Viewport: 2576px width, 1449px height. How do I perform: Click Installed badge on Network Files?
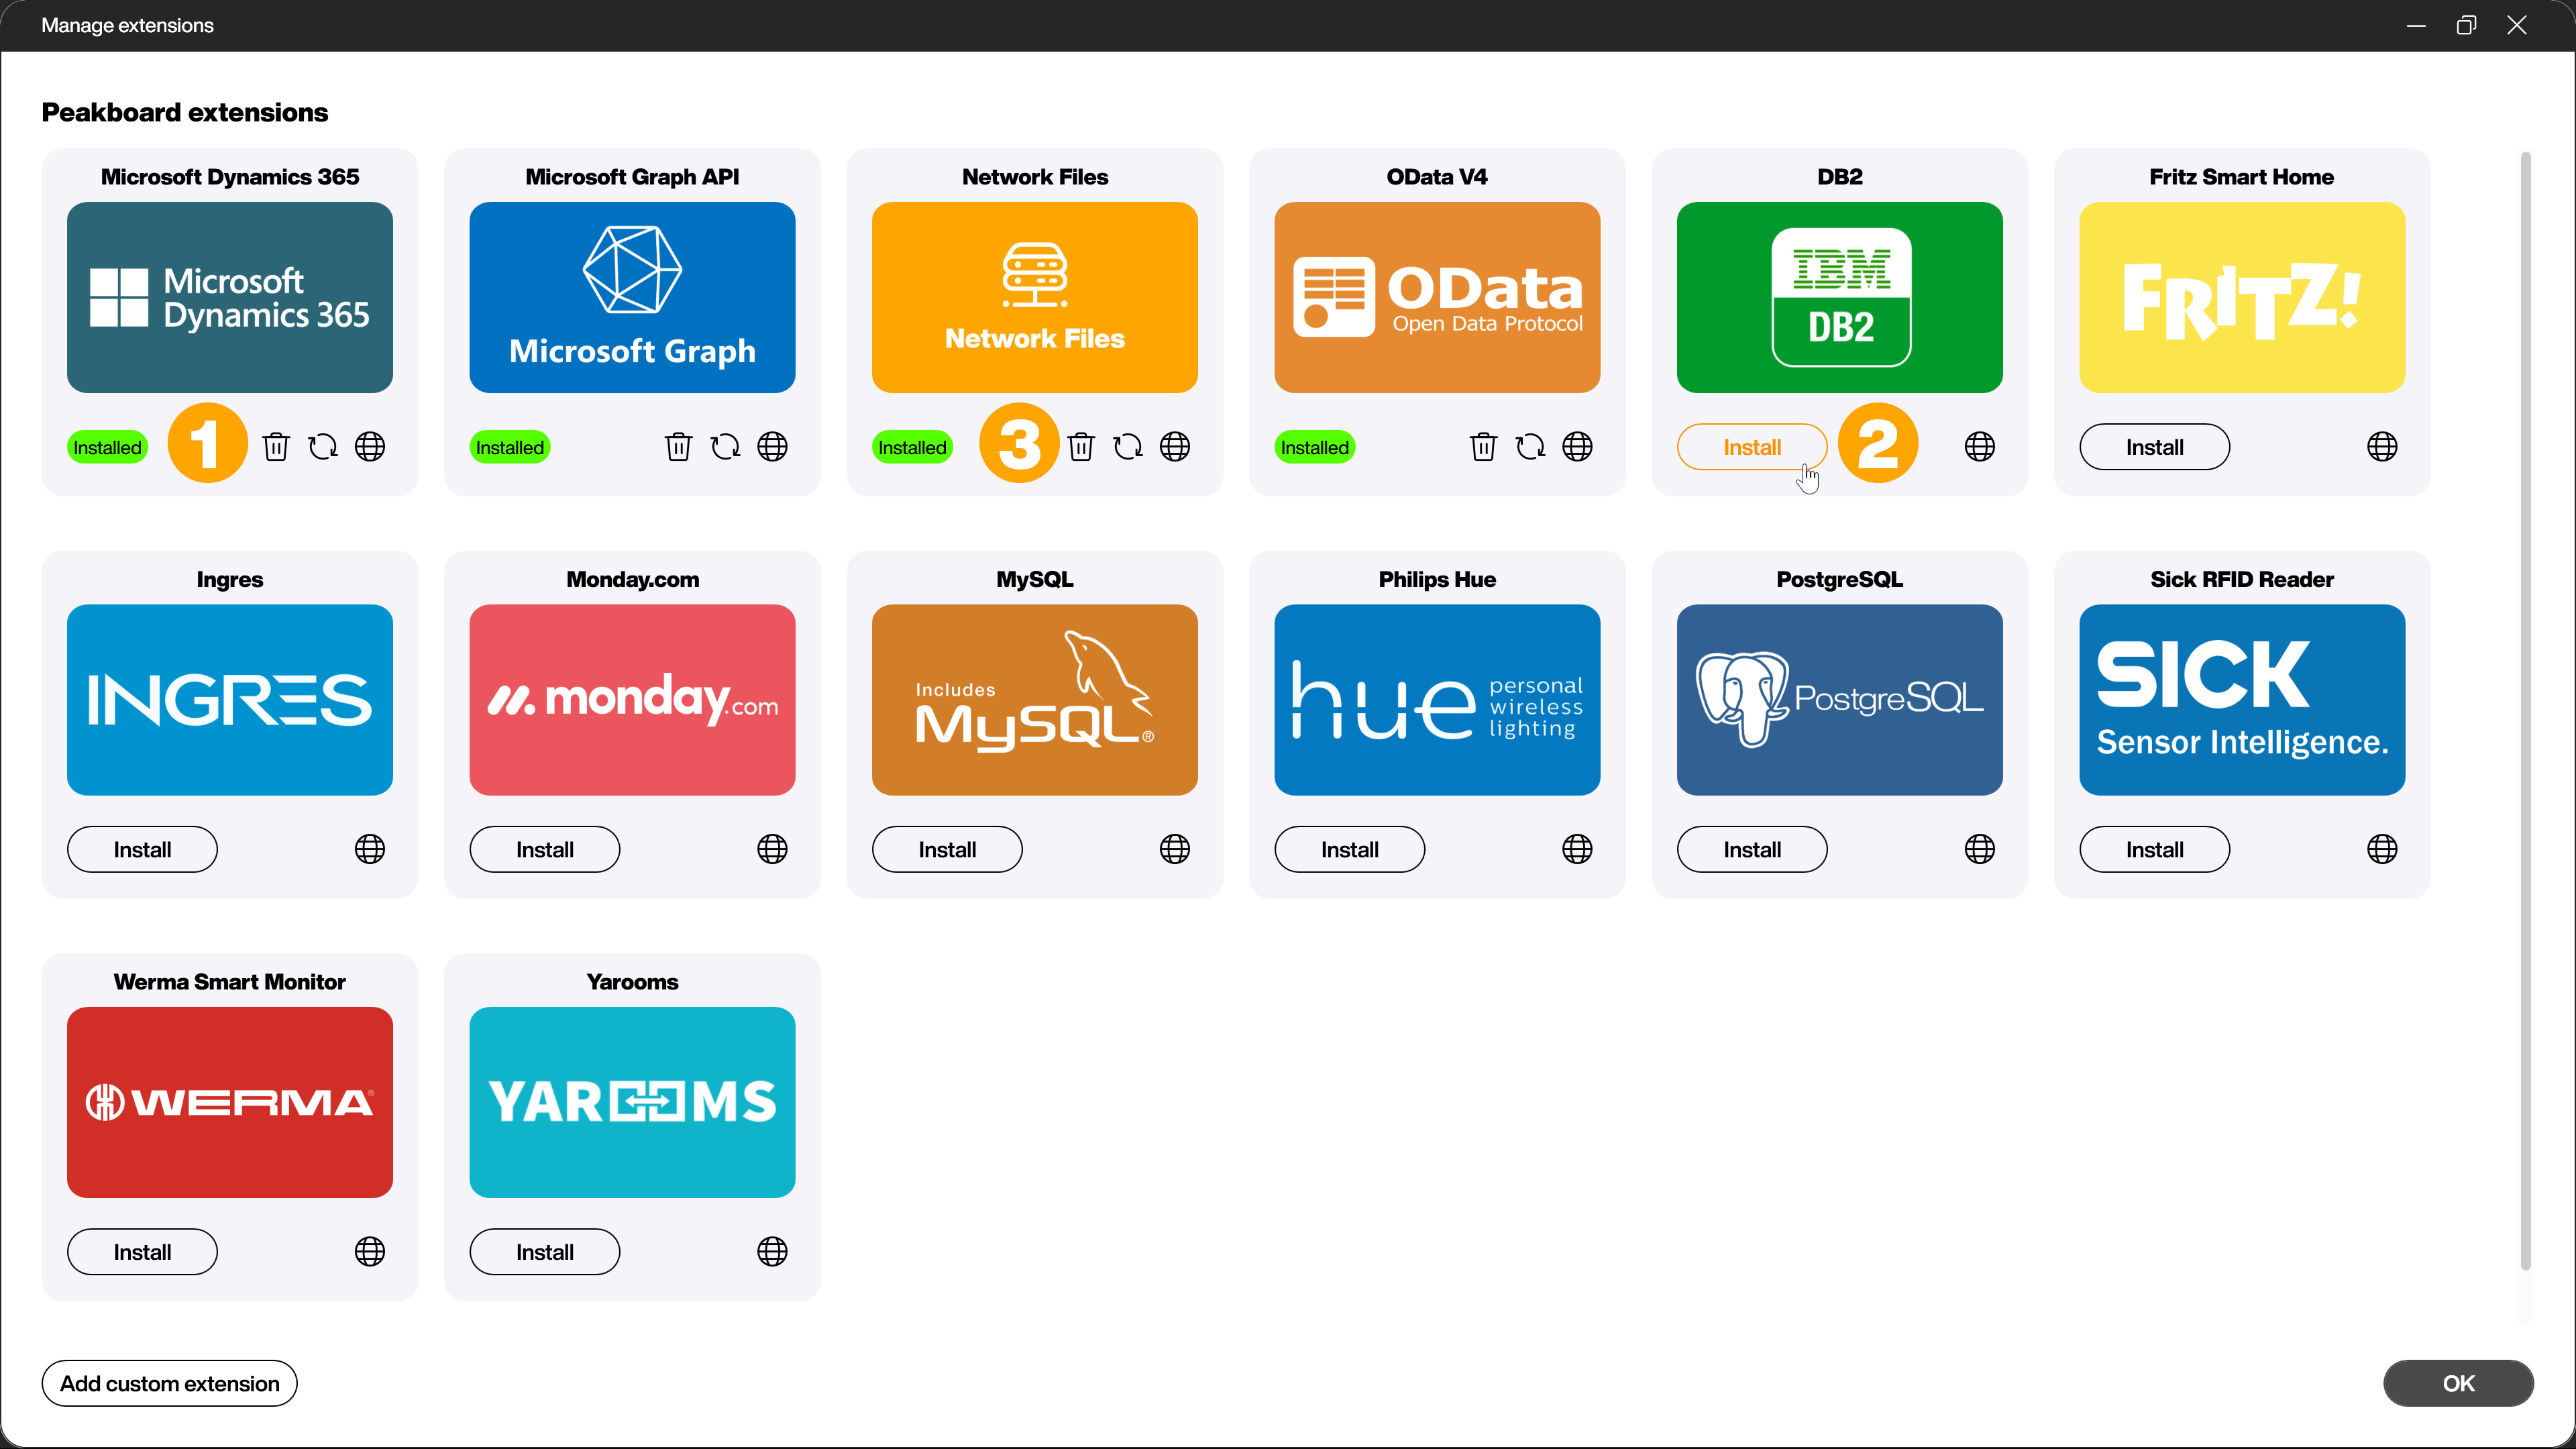pyautogui.click(x=912, y=448)
